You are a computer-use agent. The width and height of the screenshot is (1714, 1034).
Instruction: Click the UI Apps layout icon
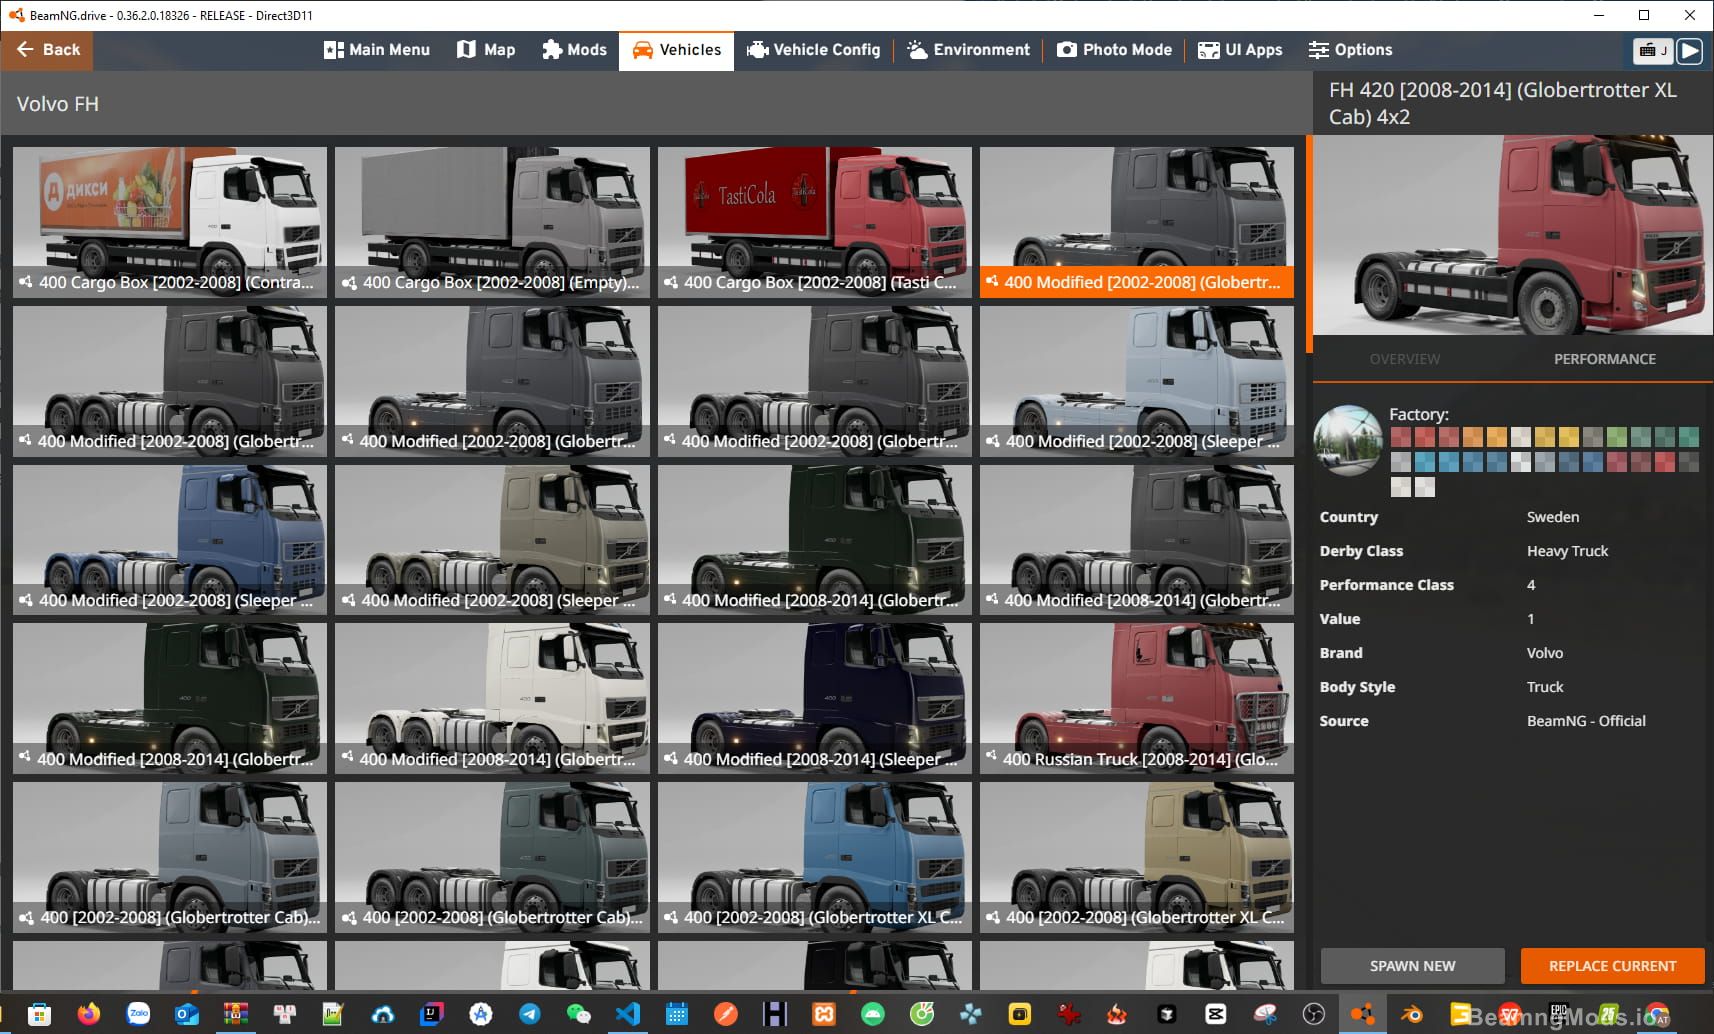coord(1208,50)
